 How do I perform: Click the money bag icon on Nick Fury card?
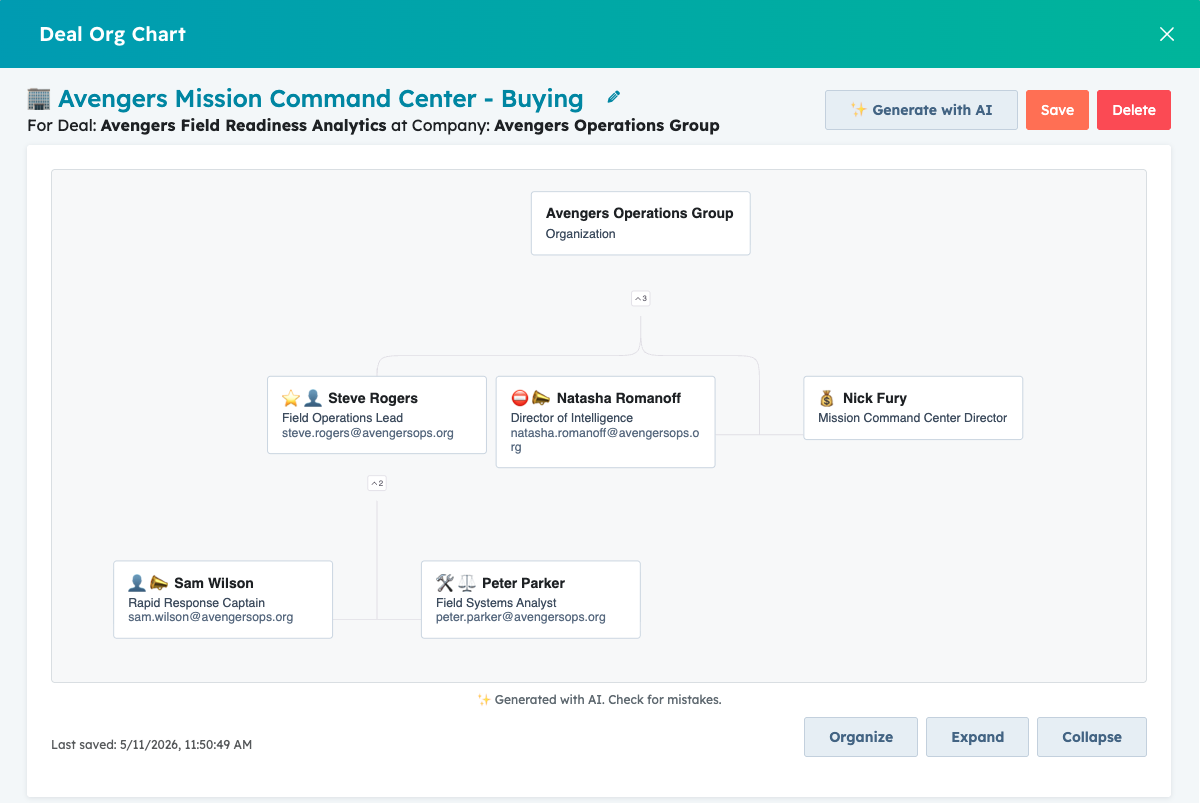coord(827,398)
